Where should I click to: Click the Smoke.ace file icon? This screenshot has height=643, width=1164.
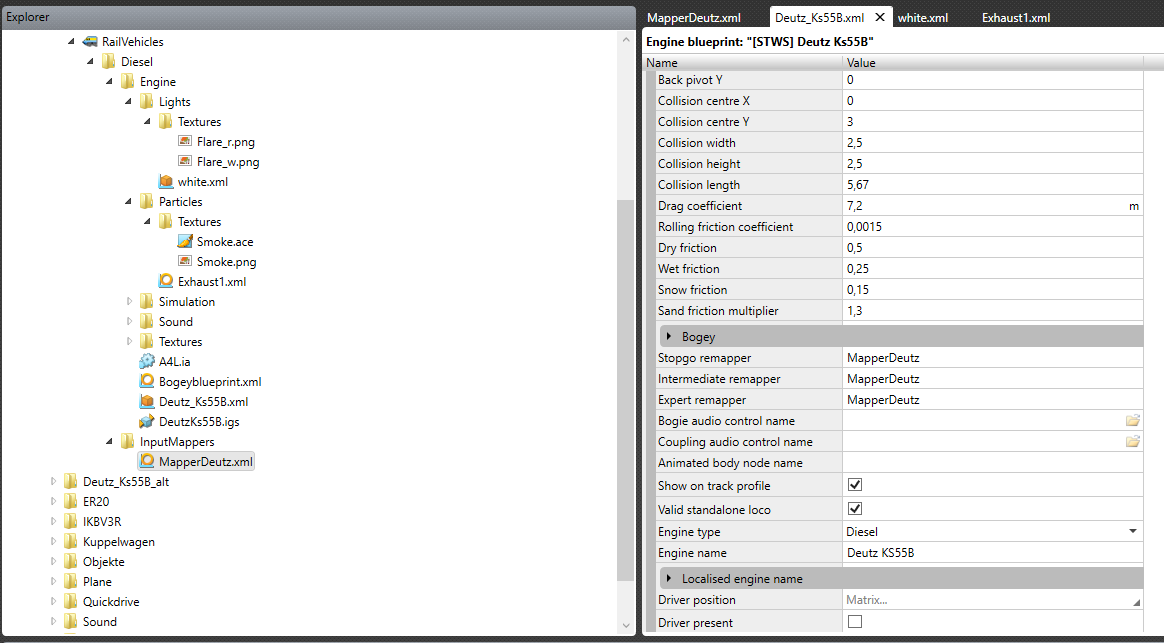(x=185, y=241)
